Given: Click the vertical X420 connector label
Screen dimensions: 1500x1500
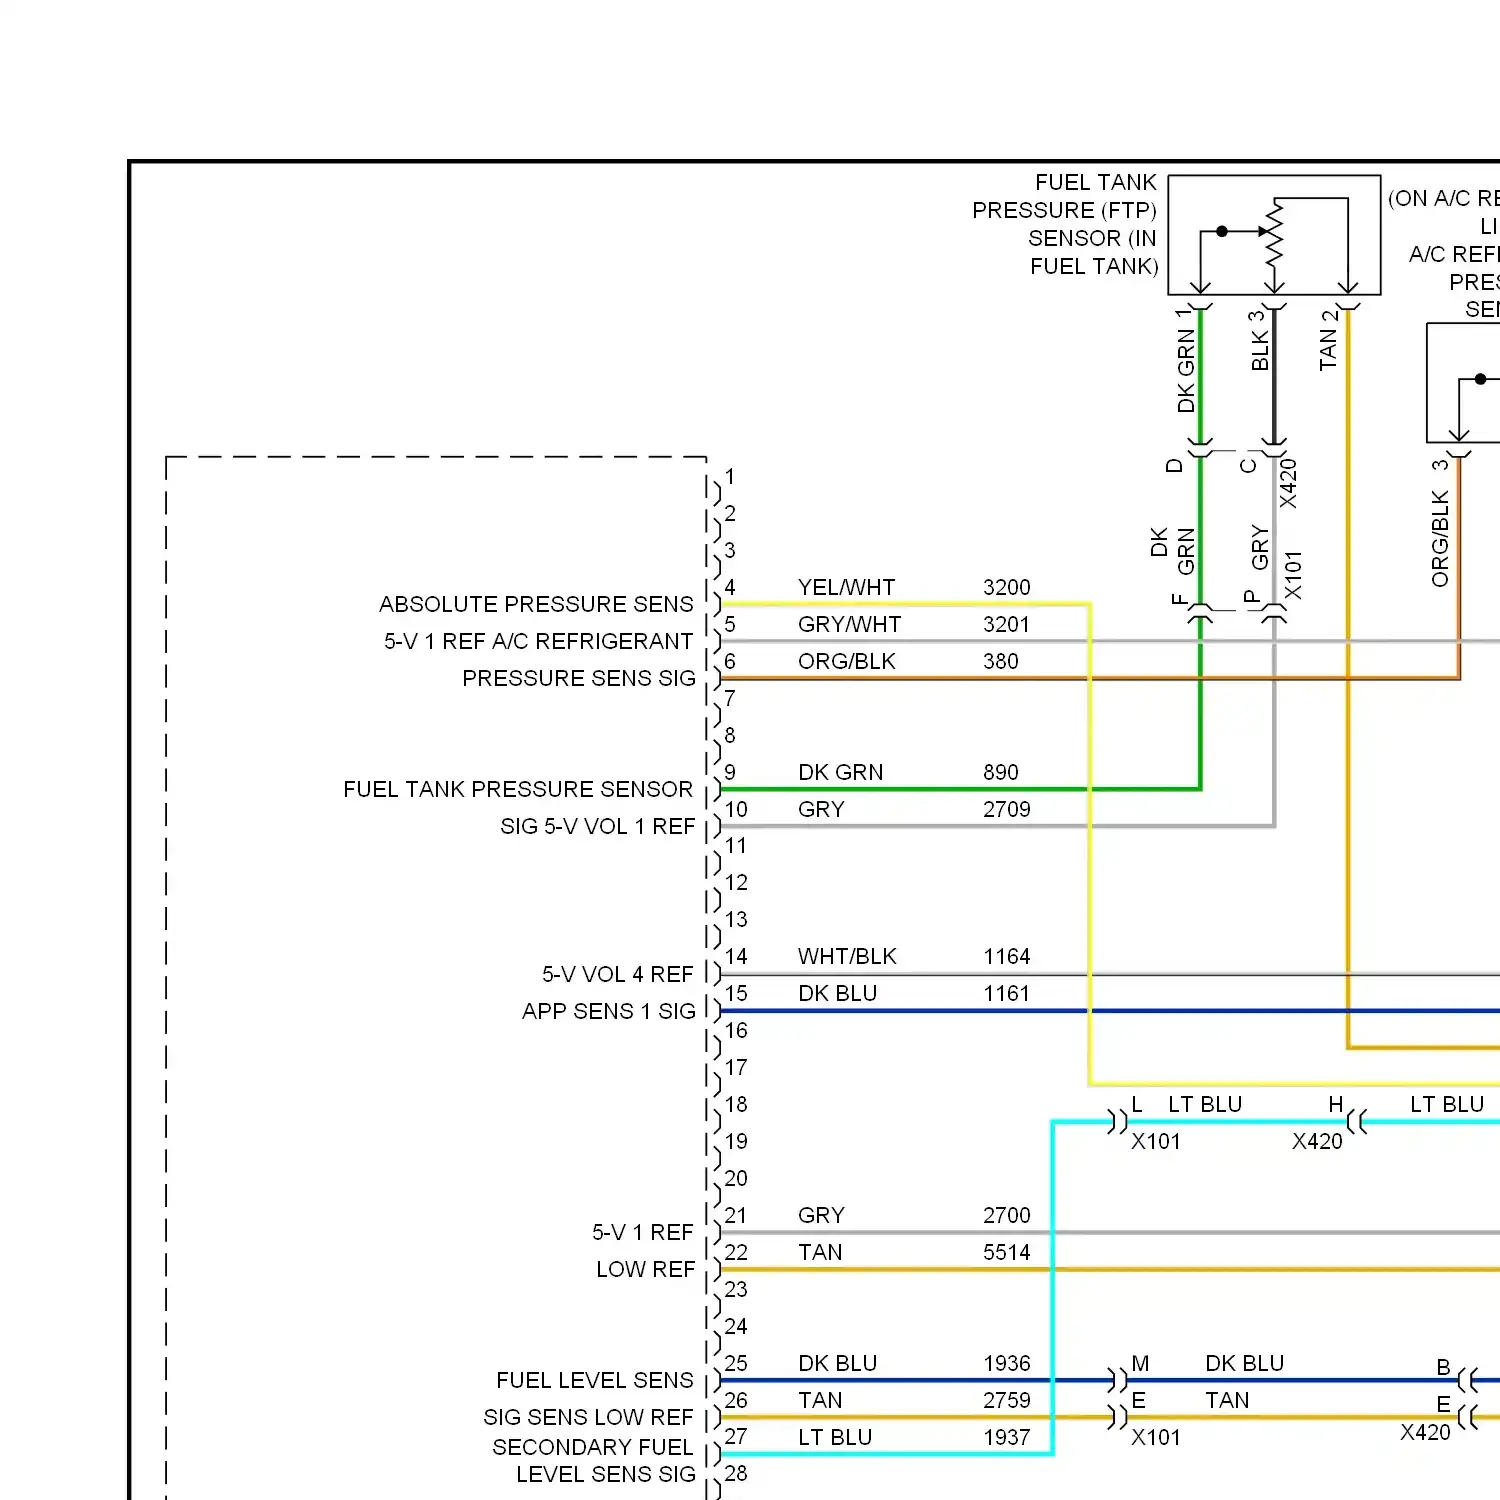Looking at the screenshot, I should coord(1288,483).
